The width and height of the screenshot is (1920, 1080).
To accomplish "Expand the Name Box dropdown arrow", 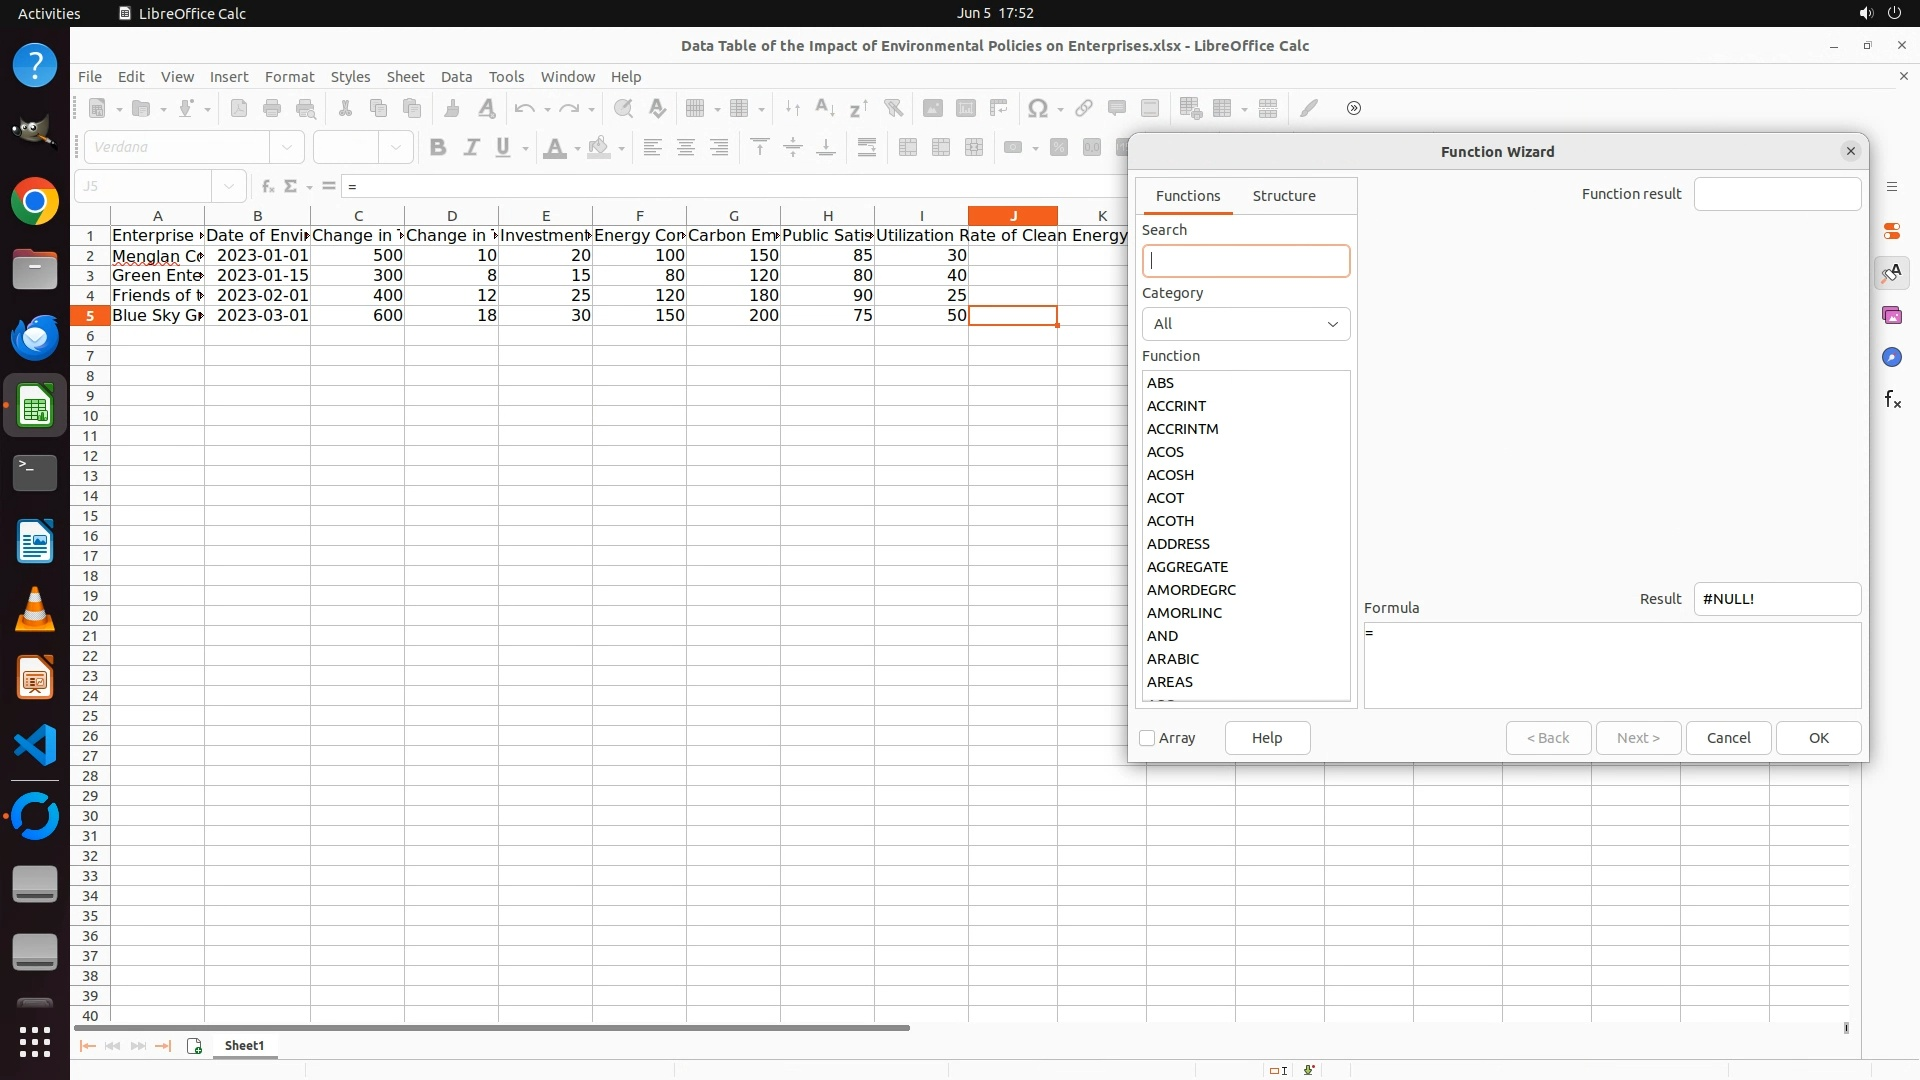I will (x=229, y=186).
